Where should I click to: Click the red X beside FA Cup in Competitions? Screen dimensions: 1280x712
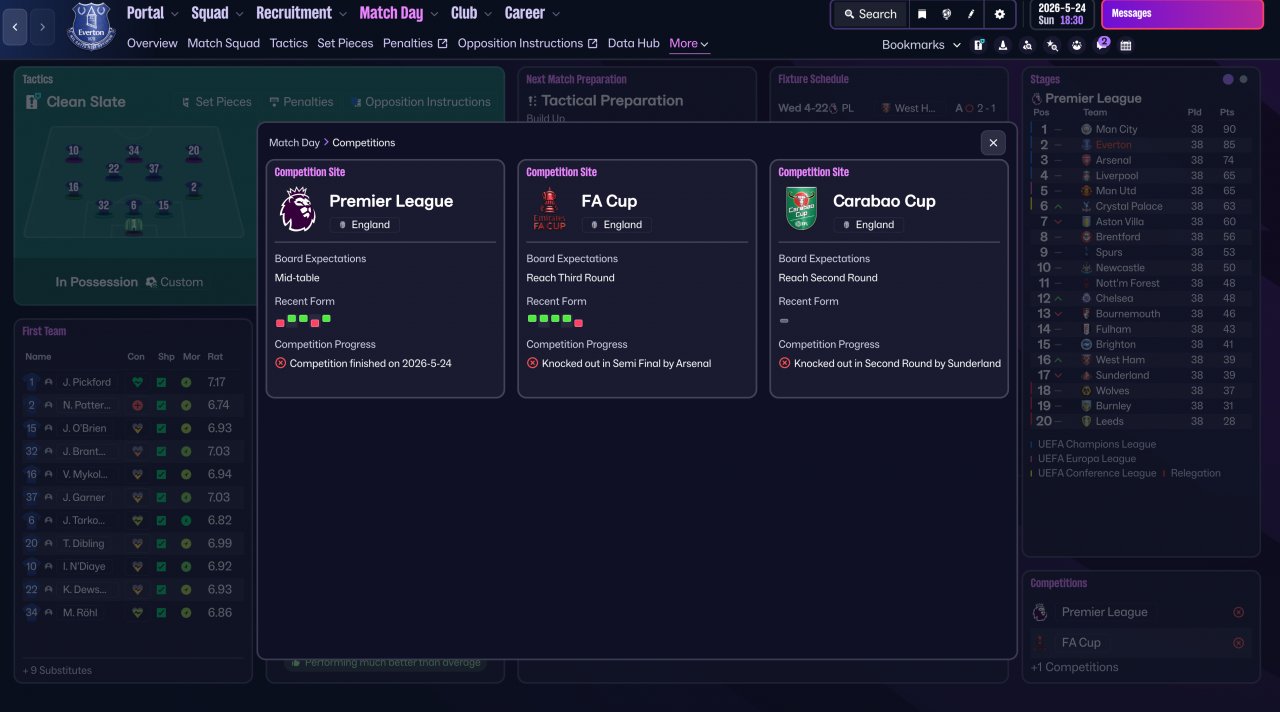[x=1239, y=643]
